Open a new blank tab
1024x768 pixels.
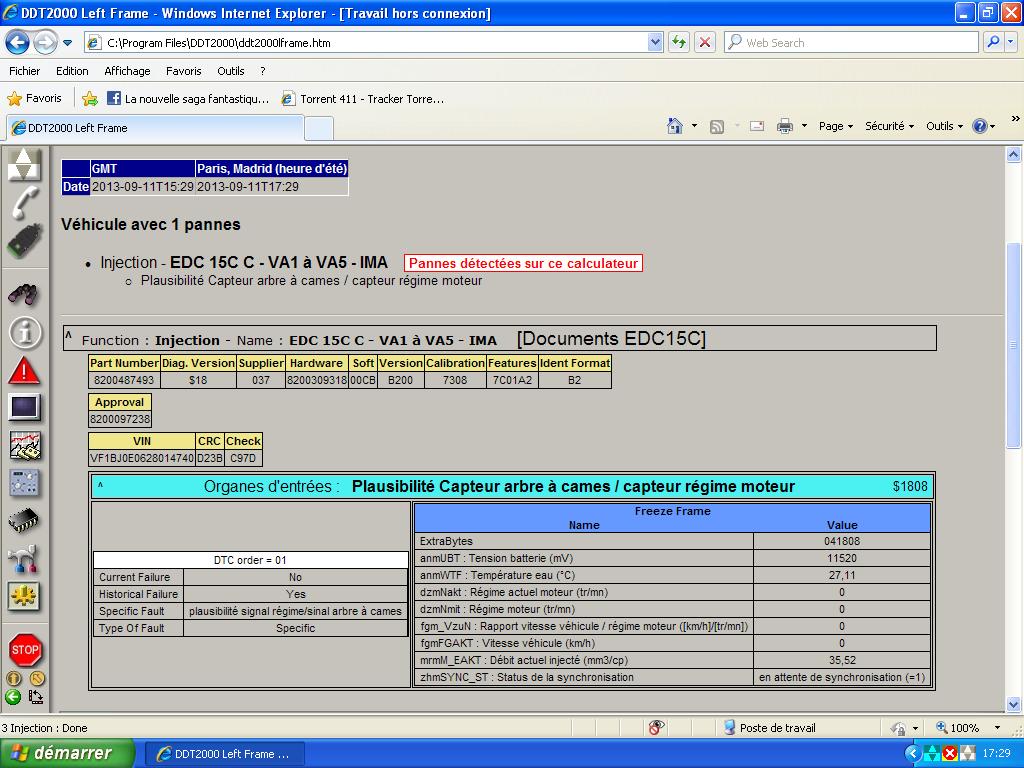(319, 128)
